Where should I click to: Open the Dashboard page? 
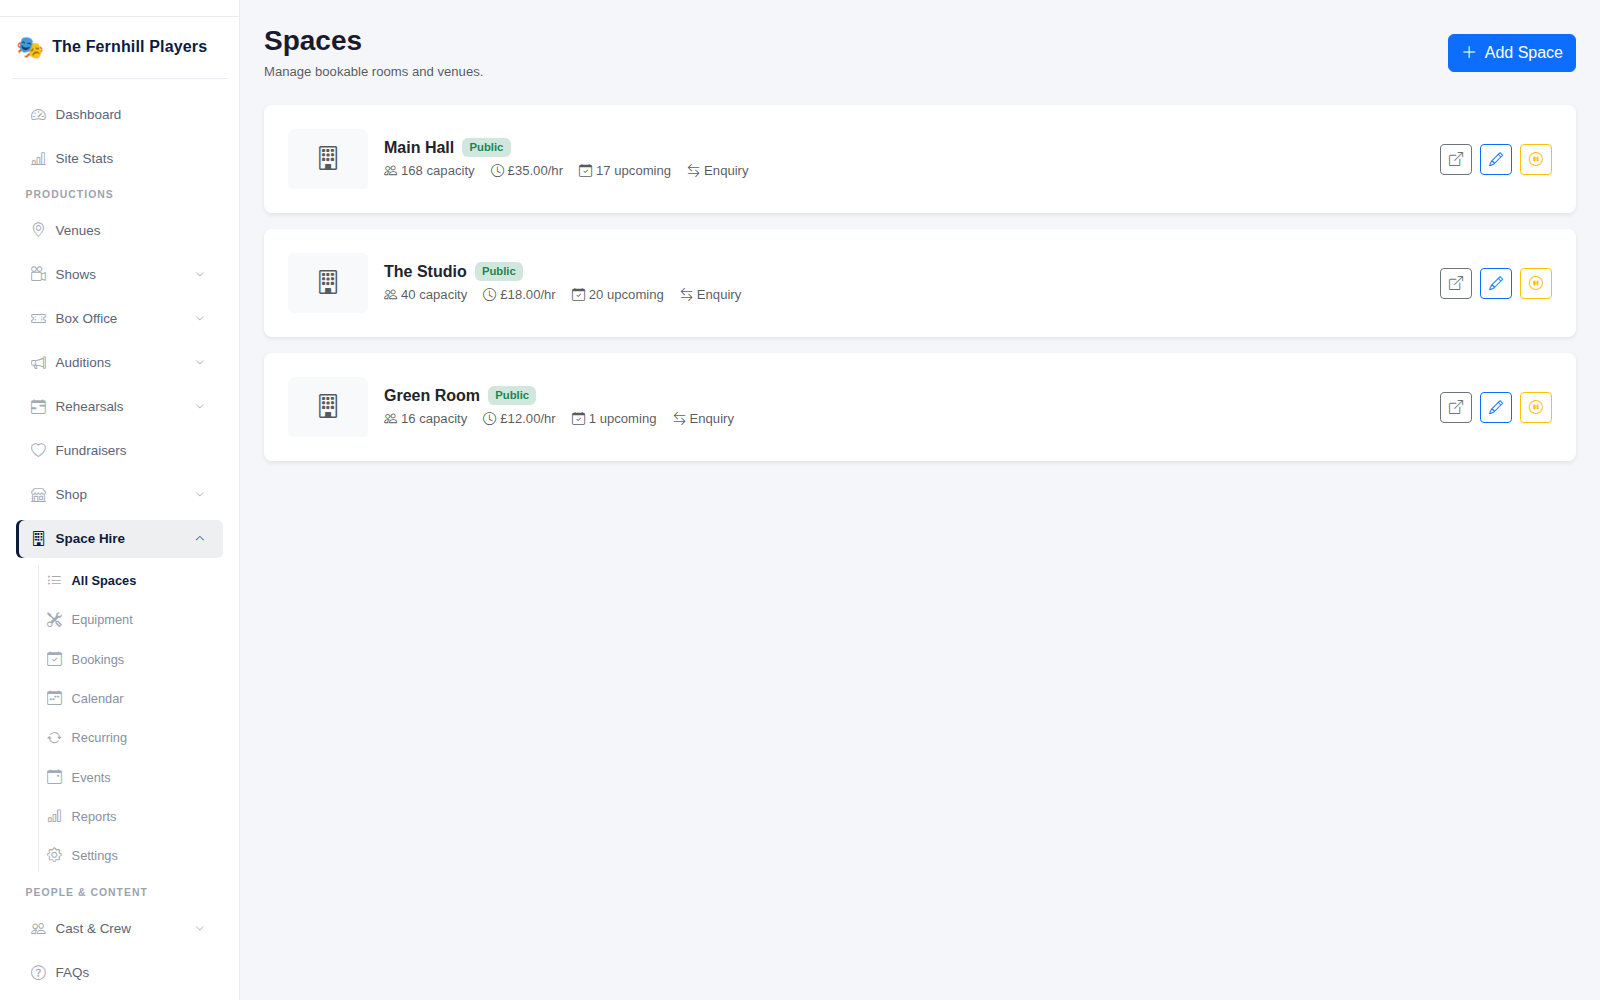(120, 115)
